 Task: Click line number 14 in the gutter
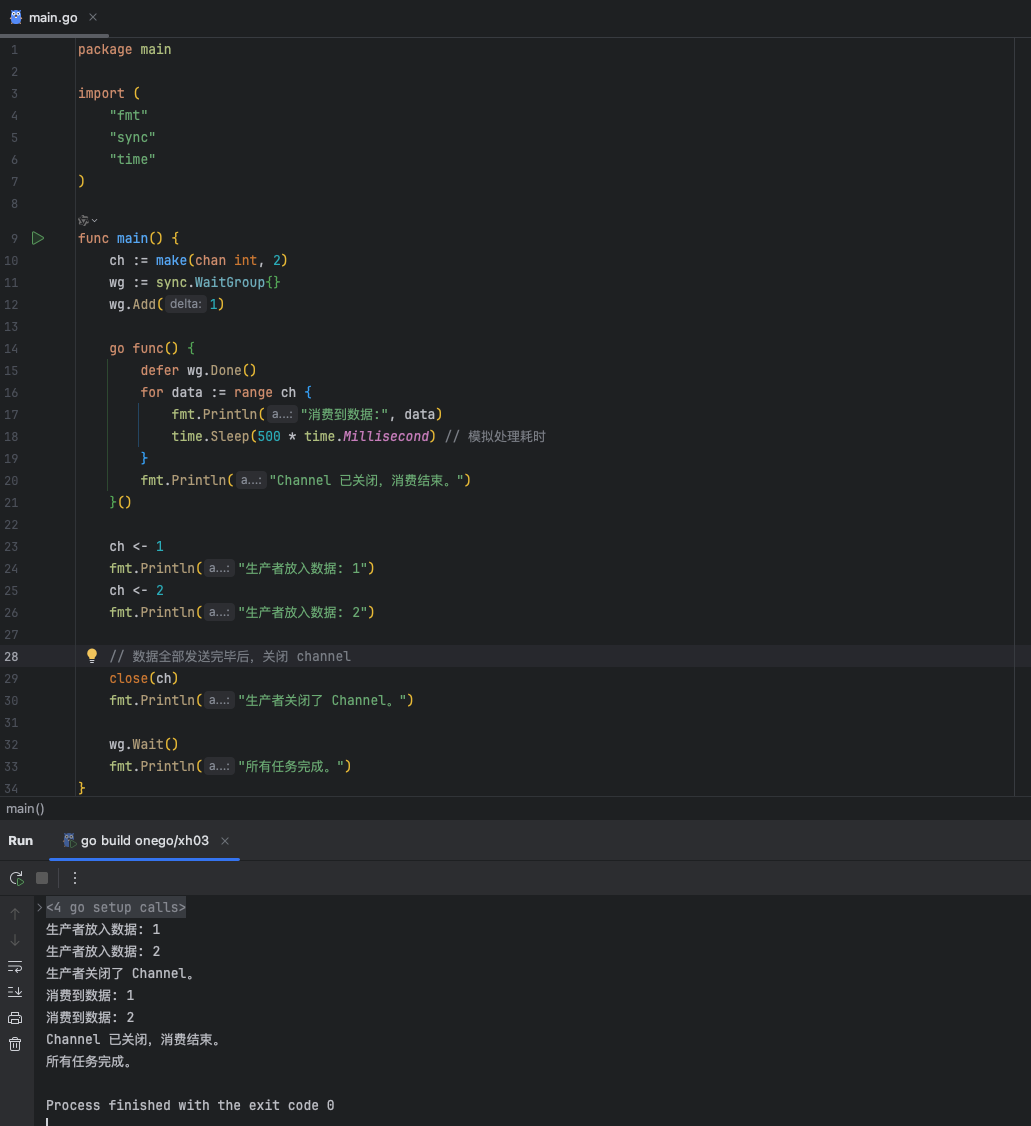tap(11, 348)
